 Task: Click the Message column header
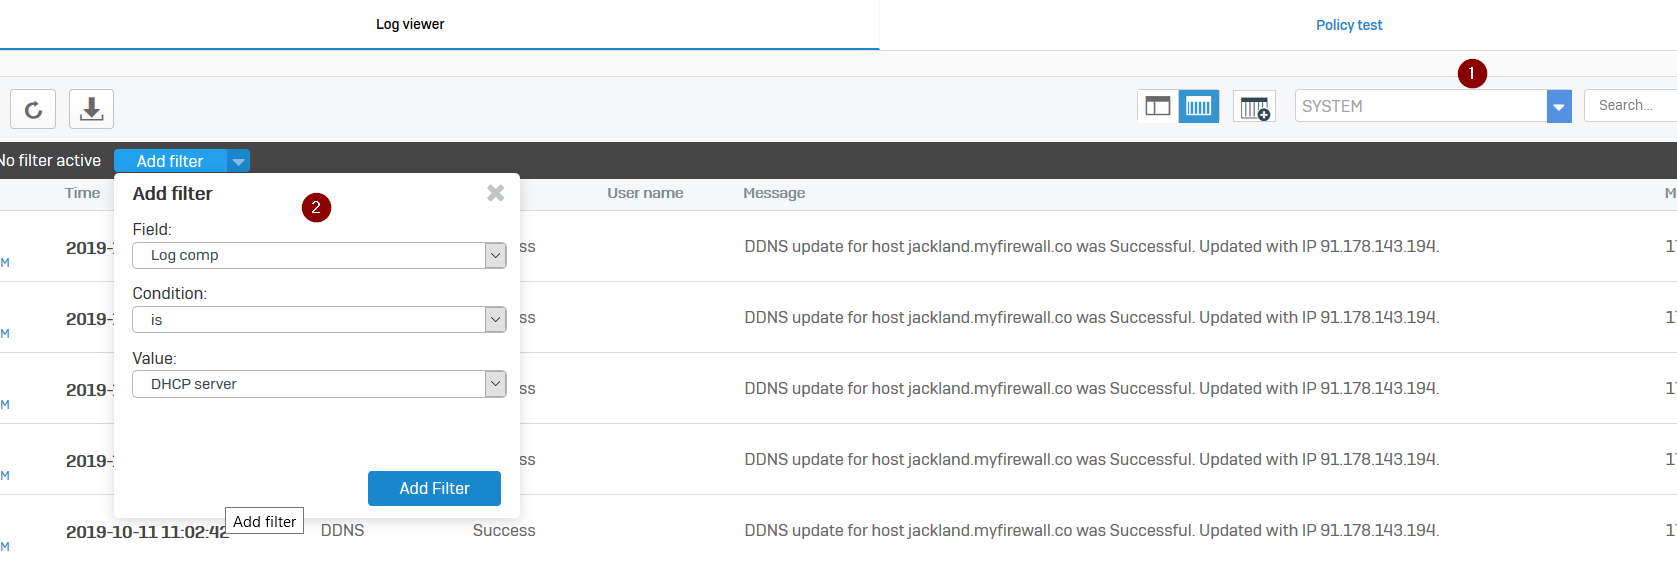click(x=773, y=193)
